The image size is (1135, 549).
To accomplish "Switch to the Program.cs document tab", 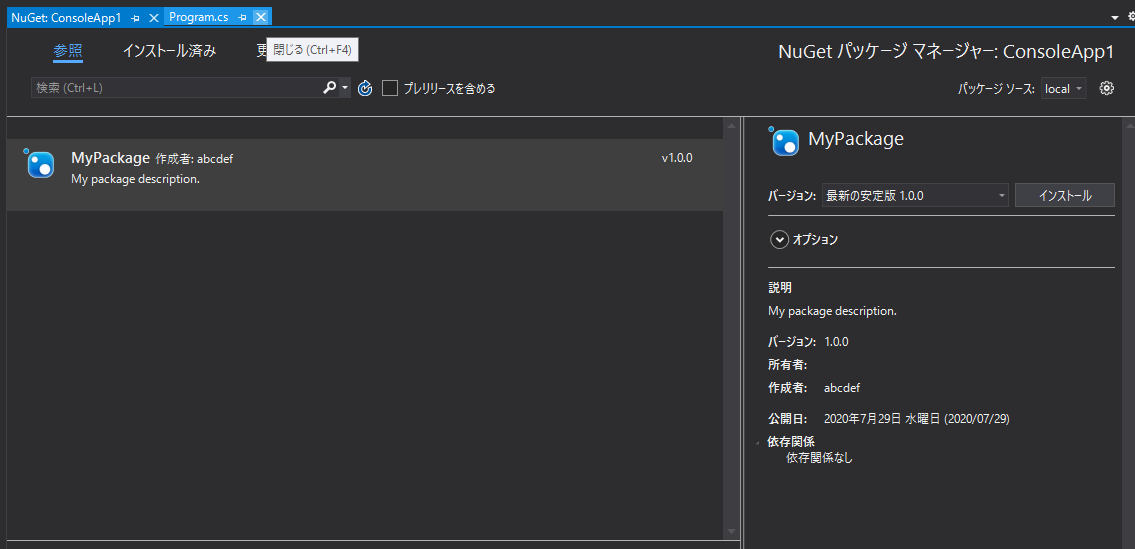I will [x=199, y=17].
